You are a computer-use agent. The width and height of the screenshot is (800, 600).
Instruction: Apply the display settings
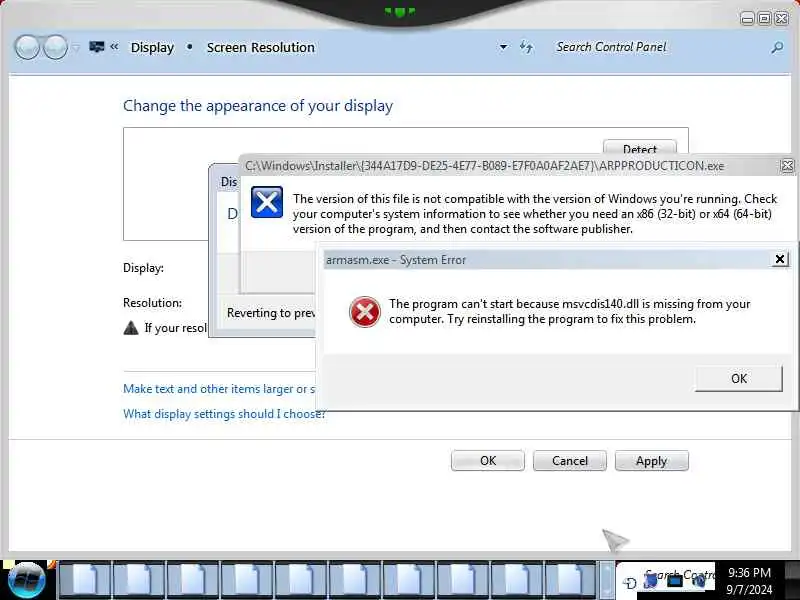point(652,461)
